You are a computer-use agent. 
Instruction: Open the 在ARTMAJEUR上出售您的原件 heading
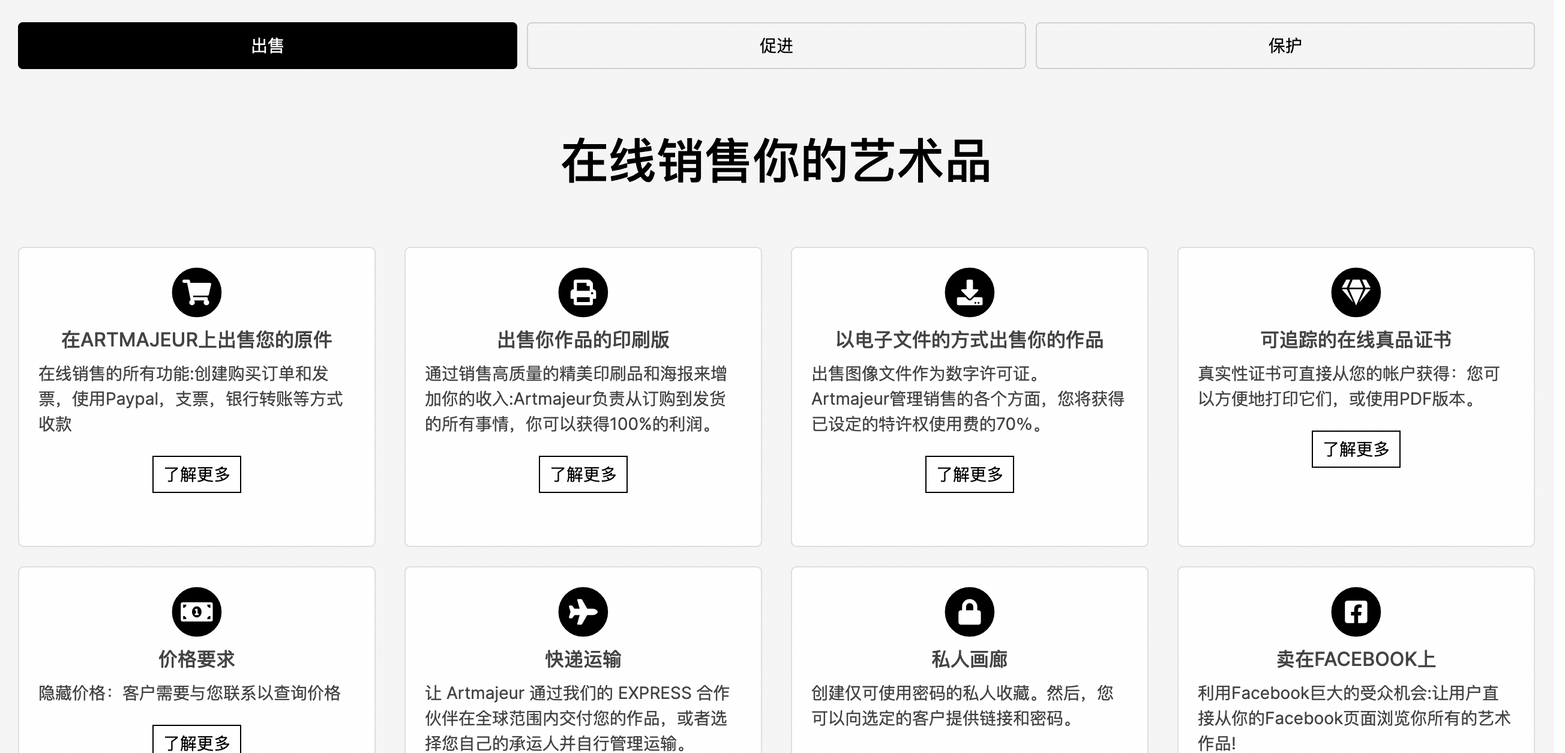pyautogui.click(x=197, y=340)
